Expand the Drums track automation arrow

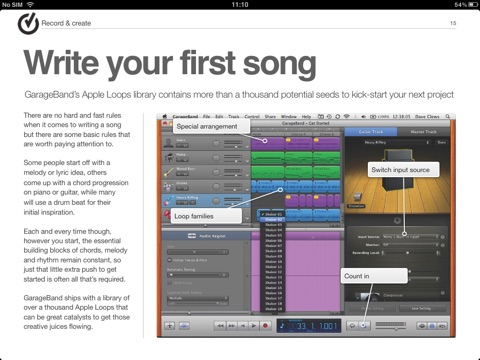click(x=247, y=190)
